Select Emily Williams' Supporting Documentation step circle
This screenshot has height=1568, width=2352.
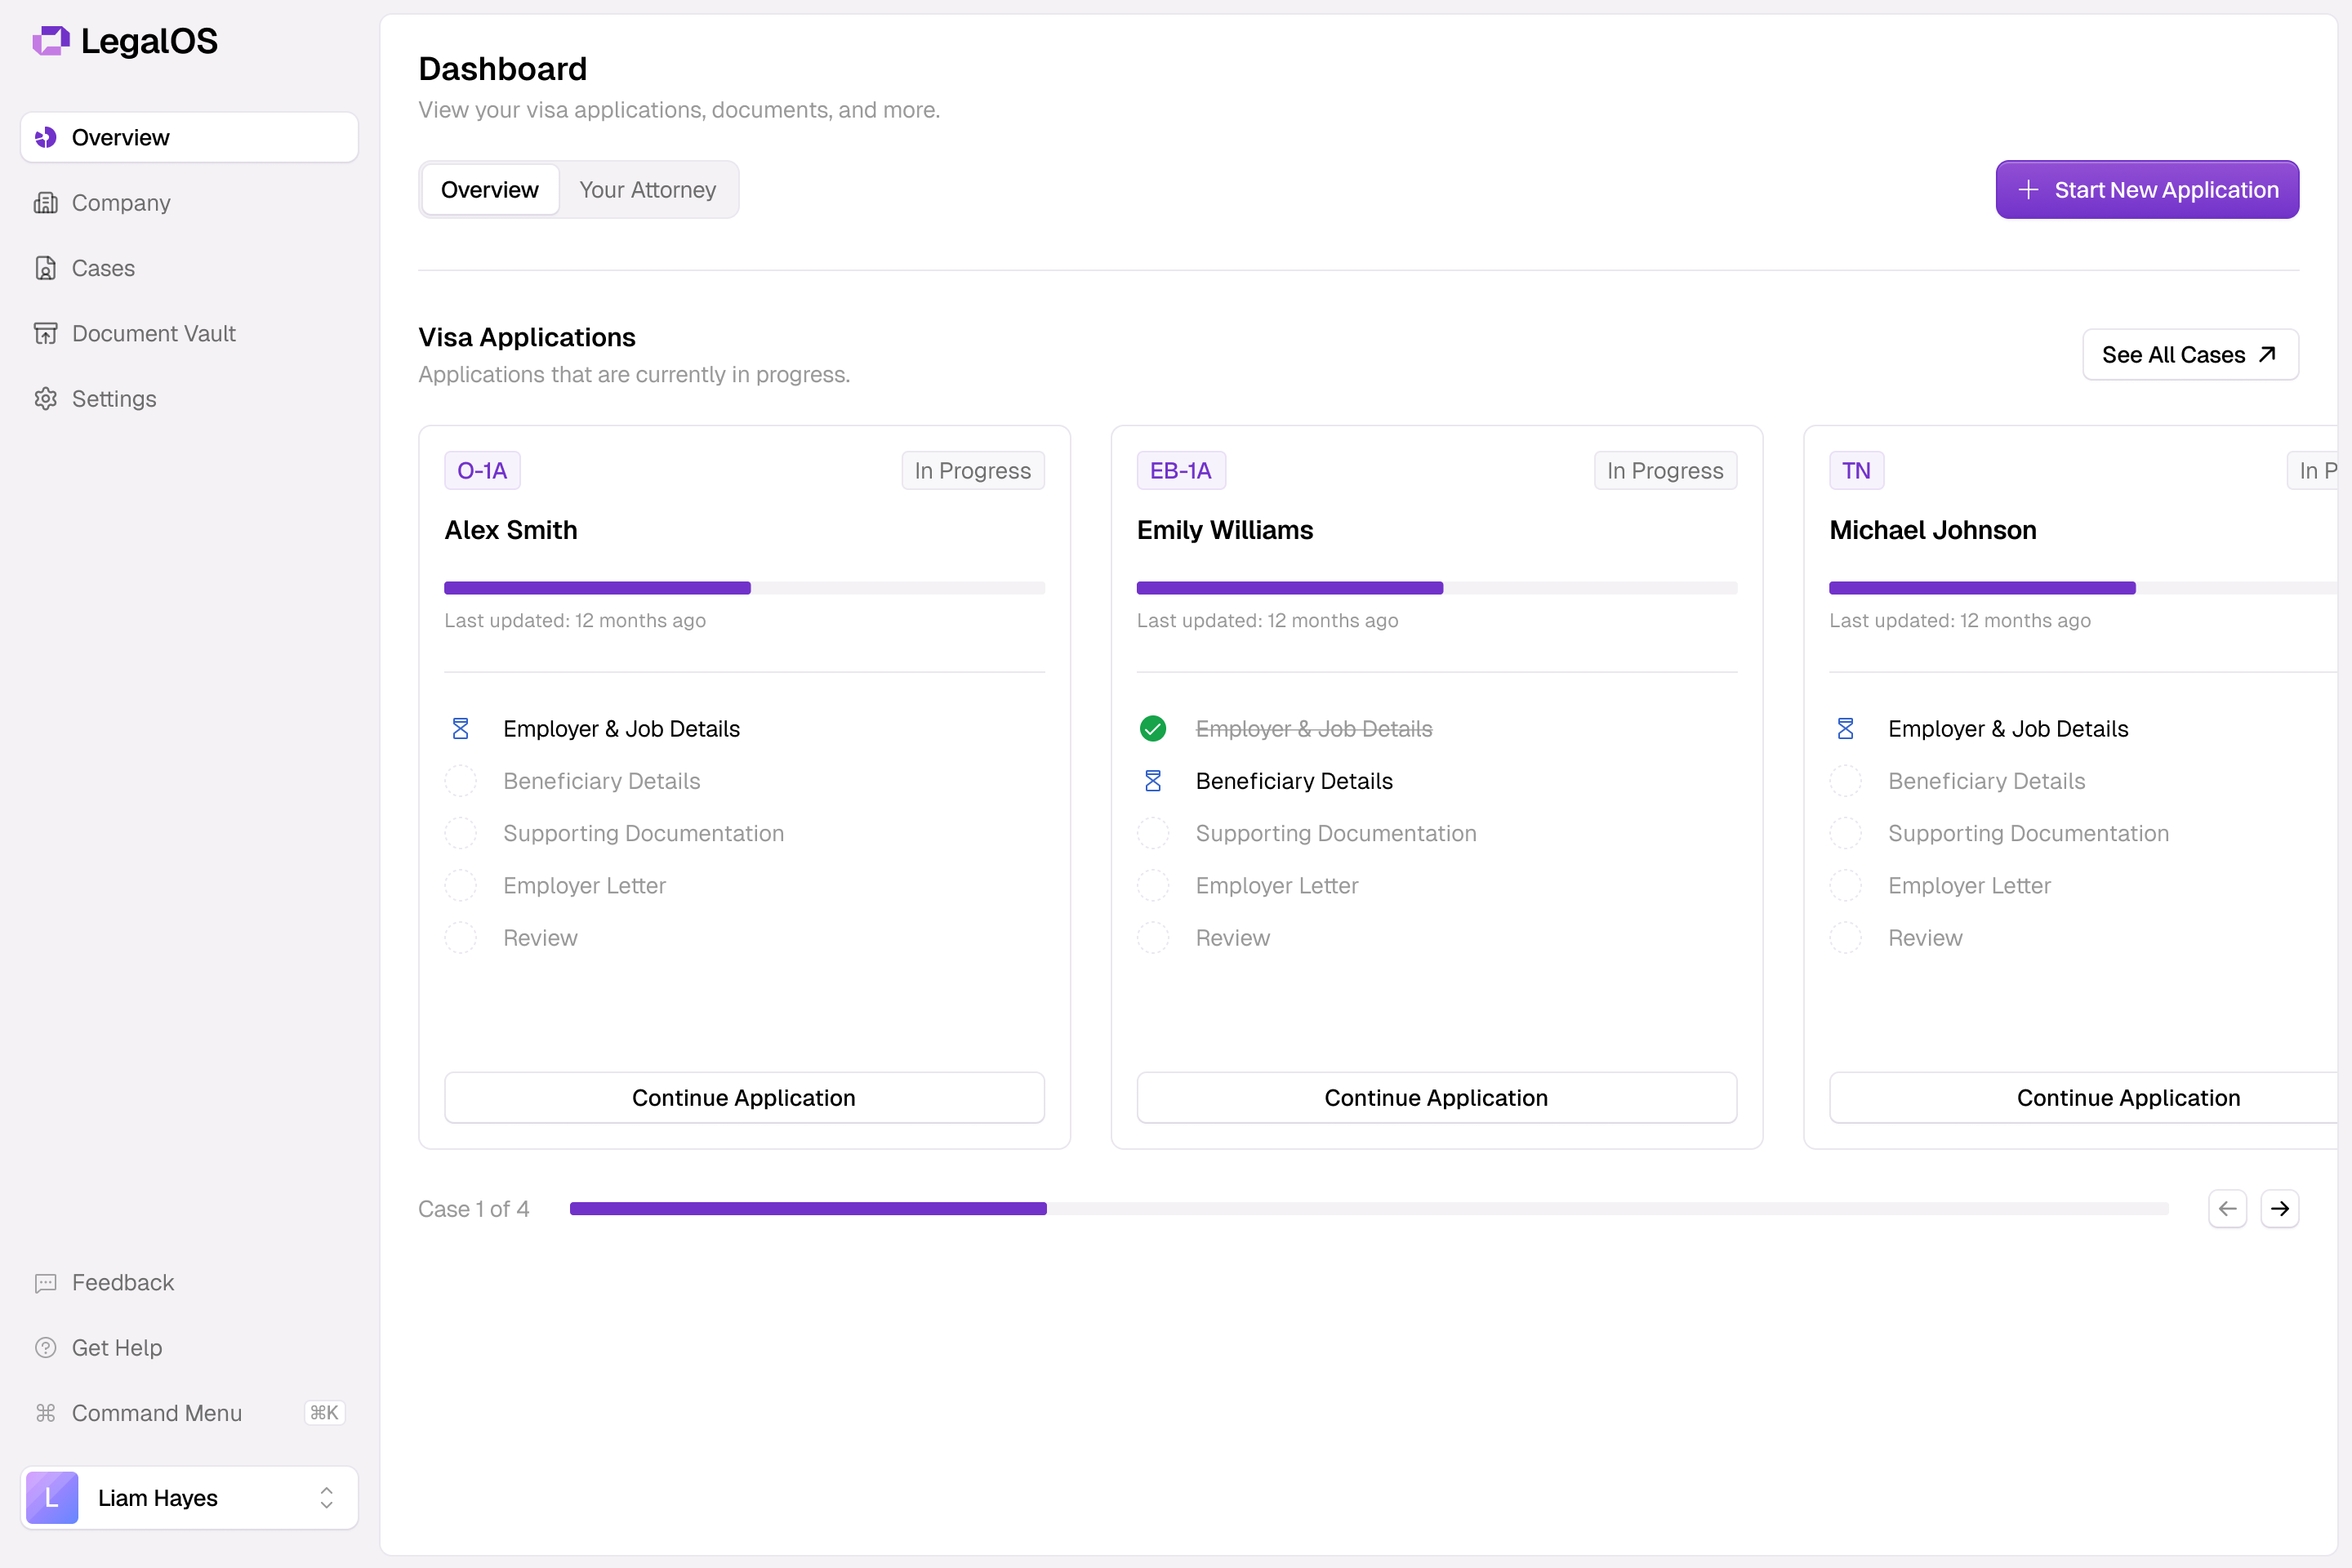click(x=1153, y=833)
